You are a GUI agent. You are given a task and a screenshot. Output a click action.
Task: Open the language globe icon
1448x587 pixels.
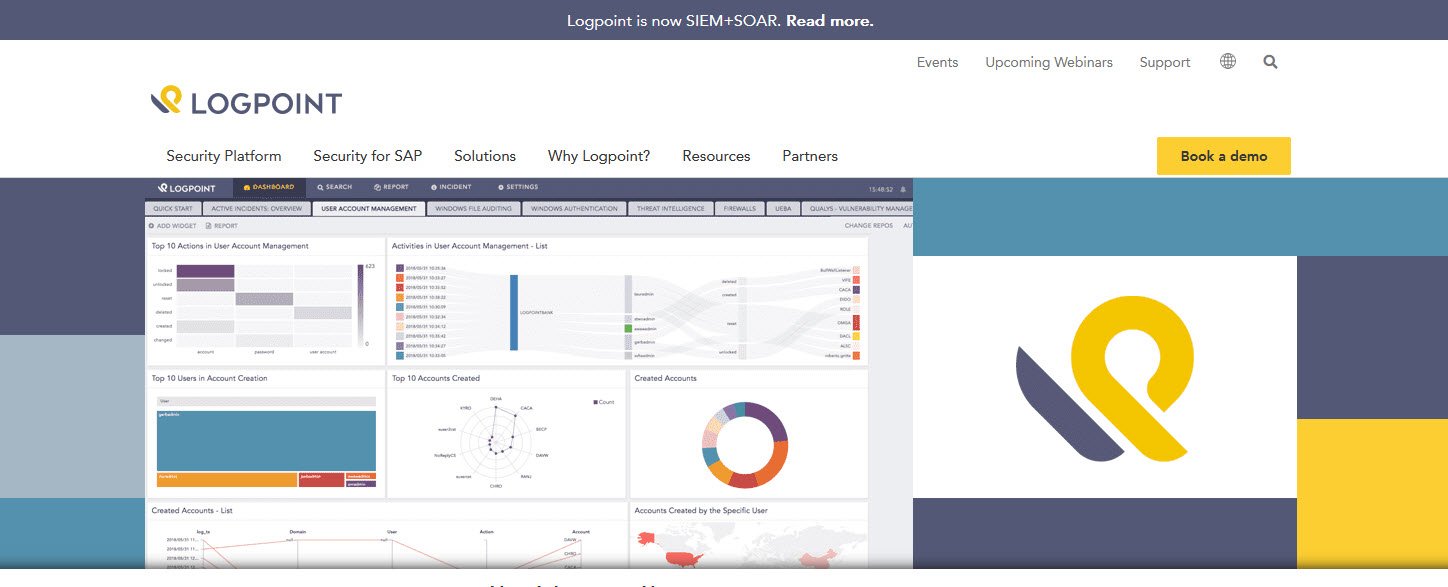[x=1228, y=61]
